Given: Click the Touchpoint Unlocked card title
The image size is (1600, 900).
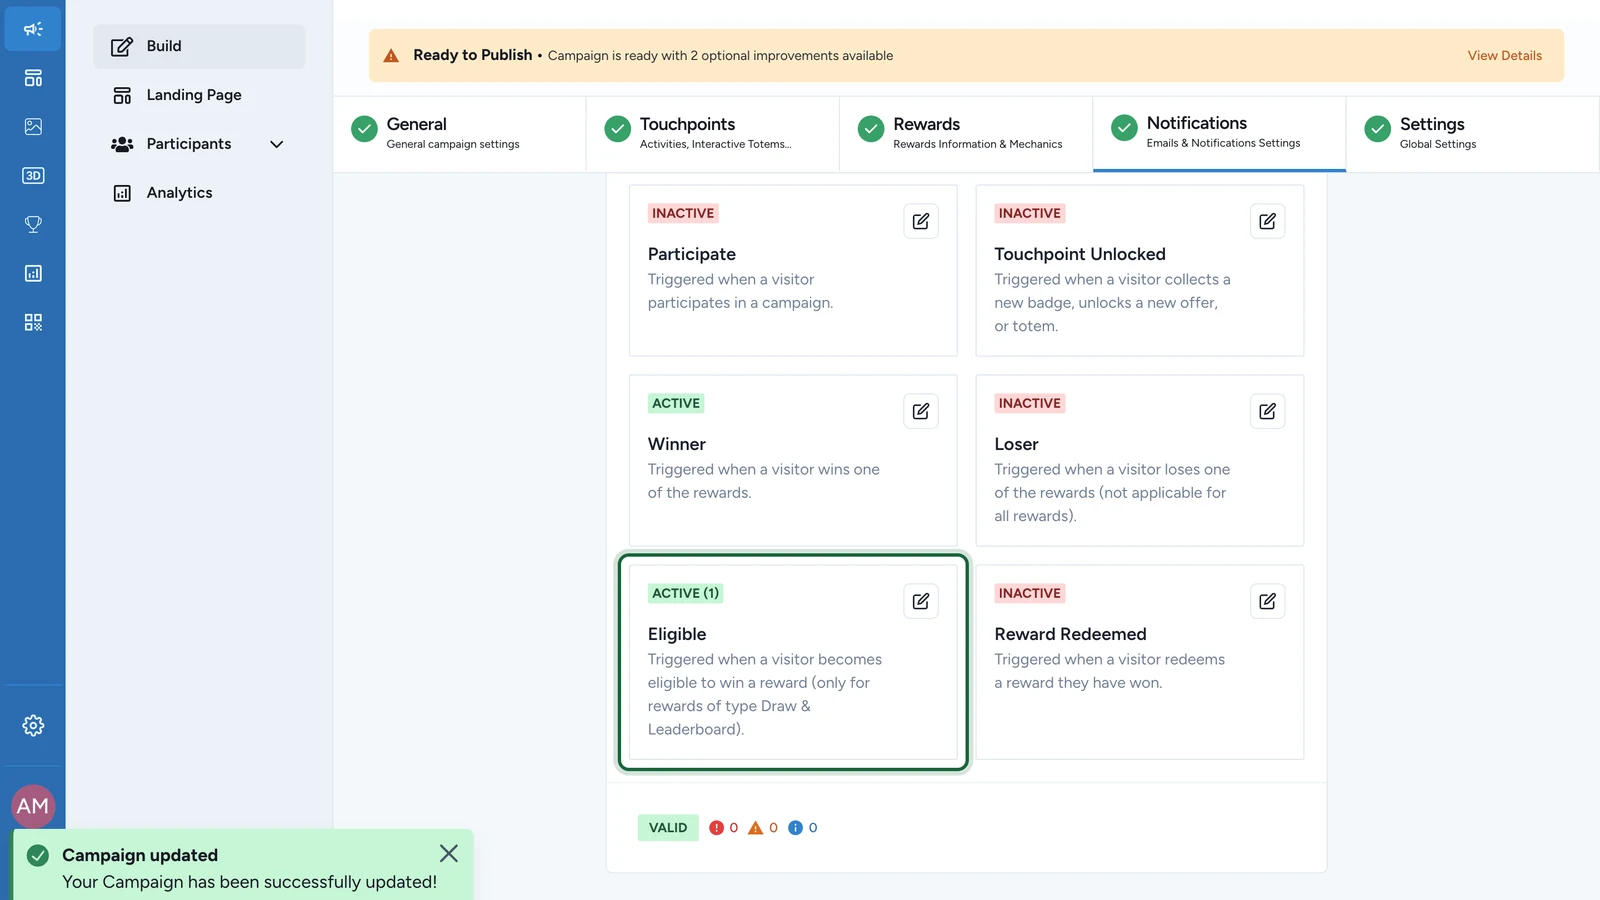Looking at the screenshot, I should (1080, 254).
